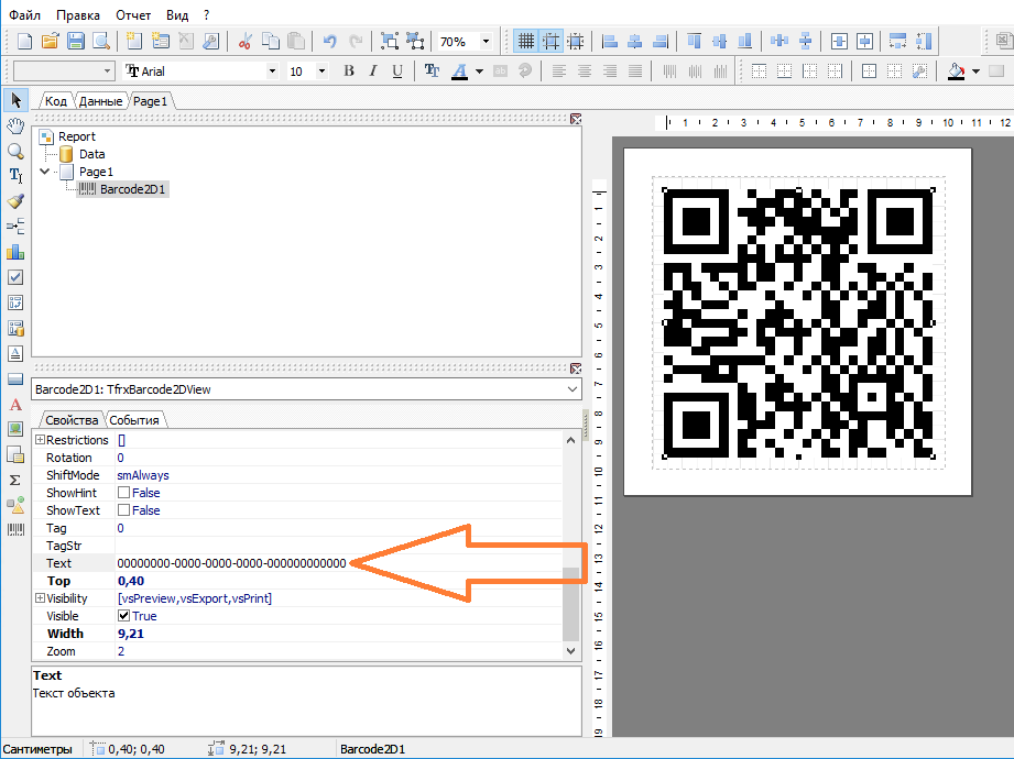Insert a red letter A text object
1014x759 pixels.
(x=16, y=405)
